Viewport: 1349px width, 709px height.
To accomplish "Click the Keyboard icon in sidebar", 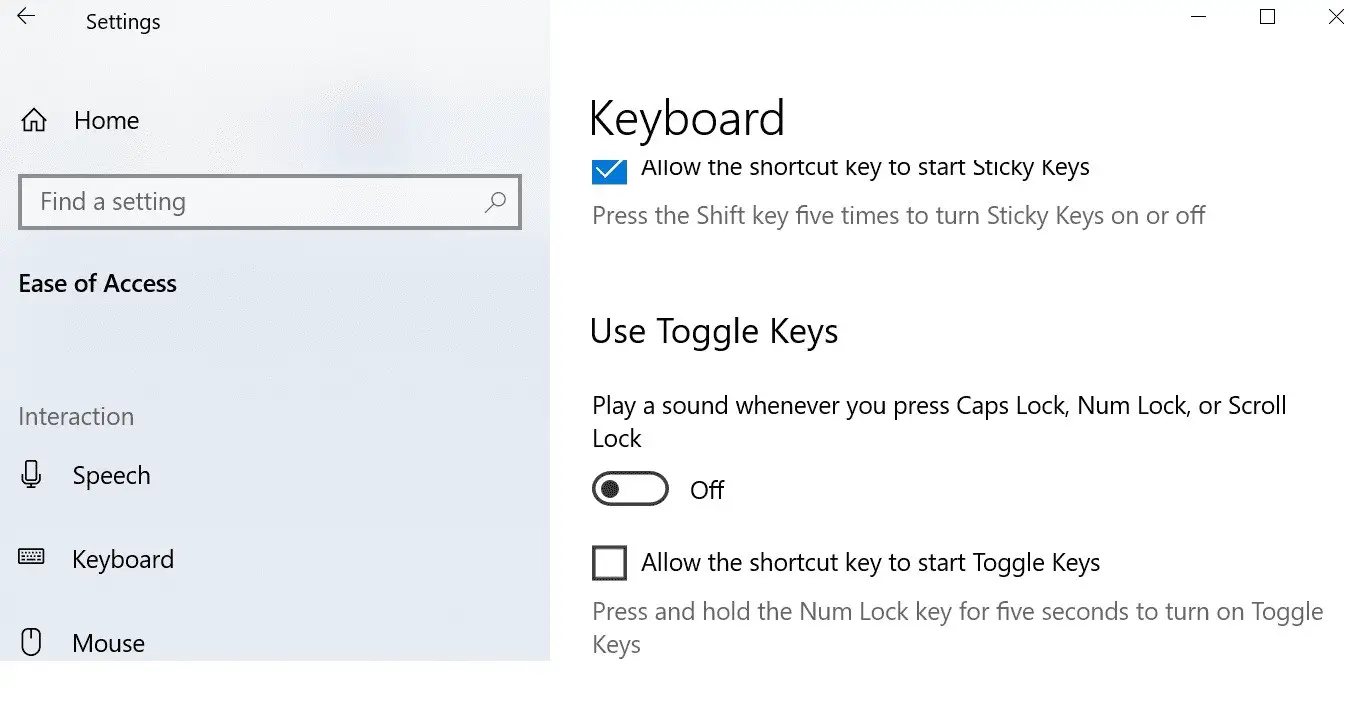I will coord(31,558).
